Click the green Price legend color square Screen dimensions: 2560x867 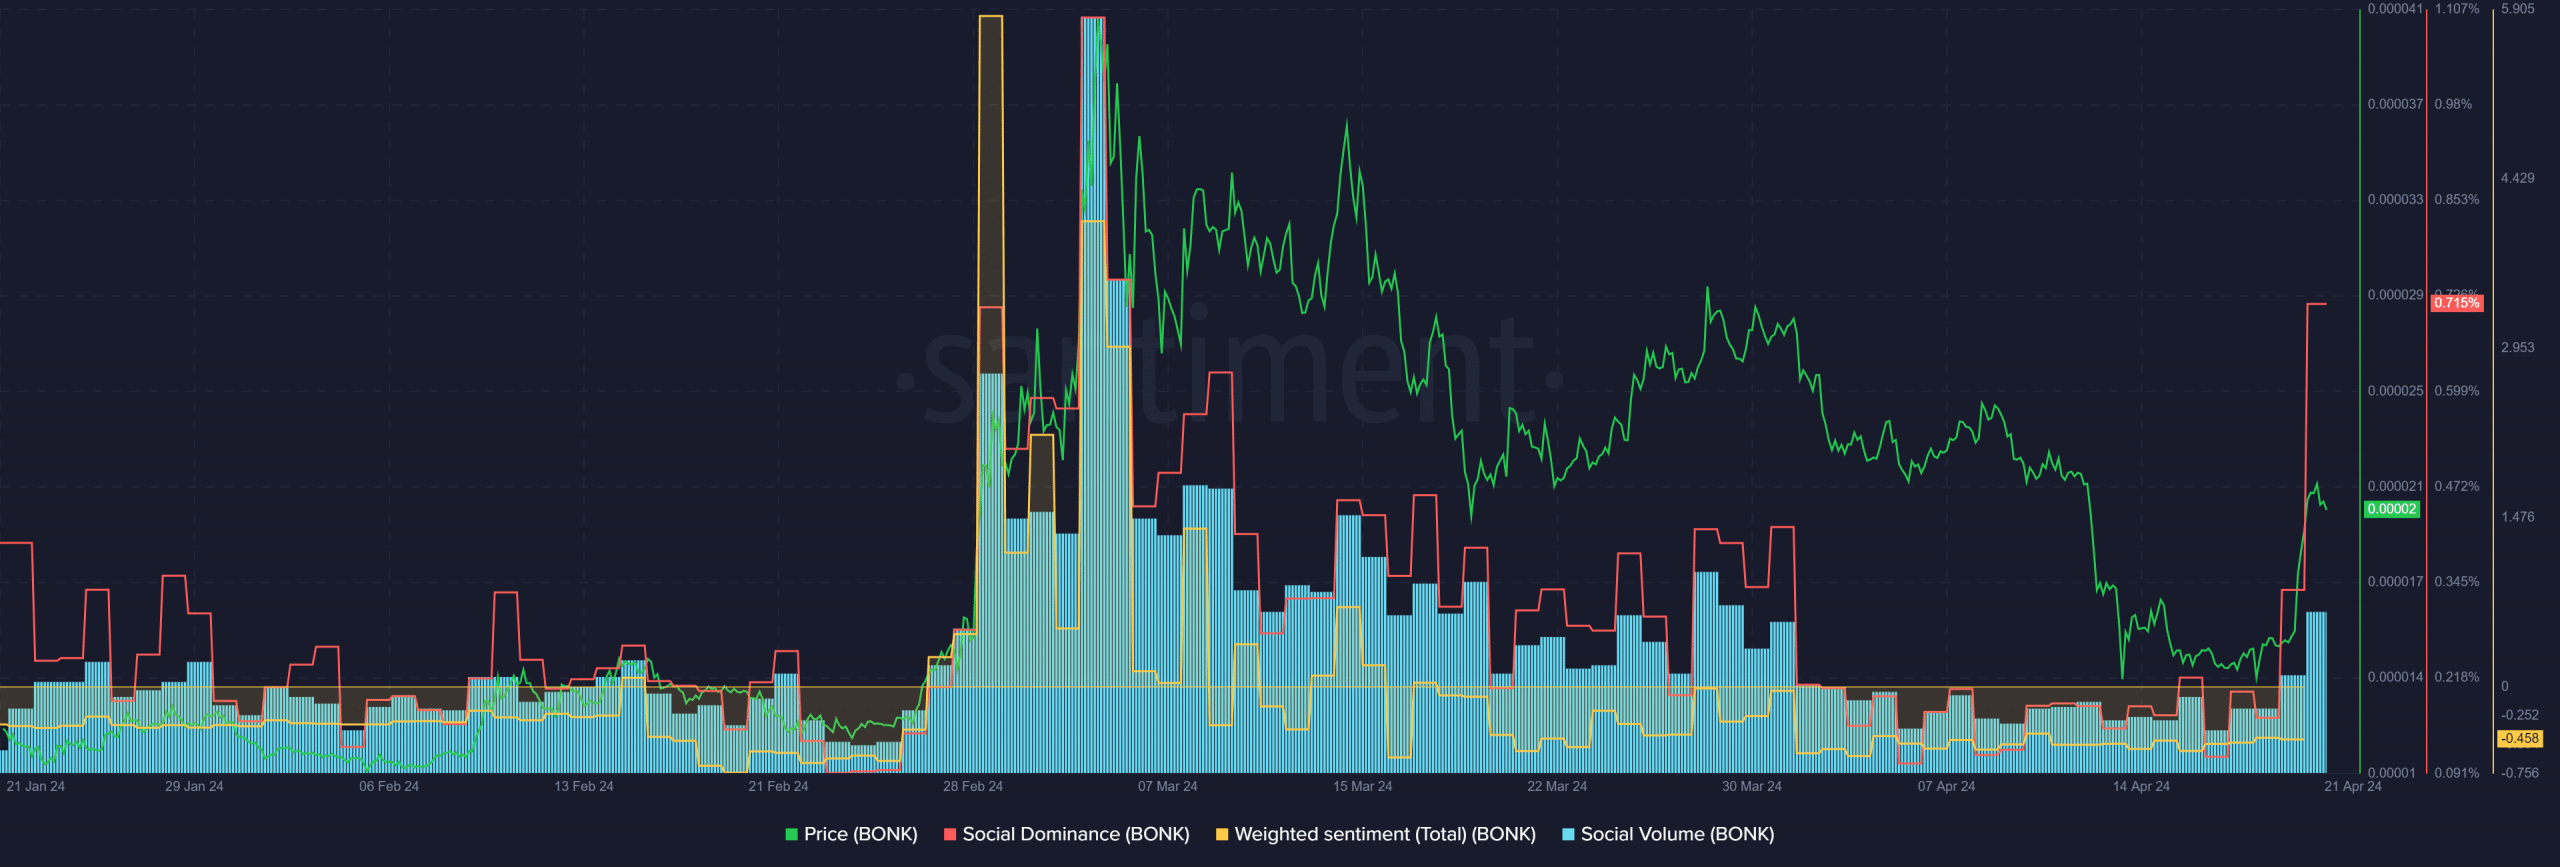791,834
